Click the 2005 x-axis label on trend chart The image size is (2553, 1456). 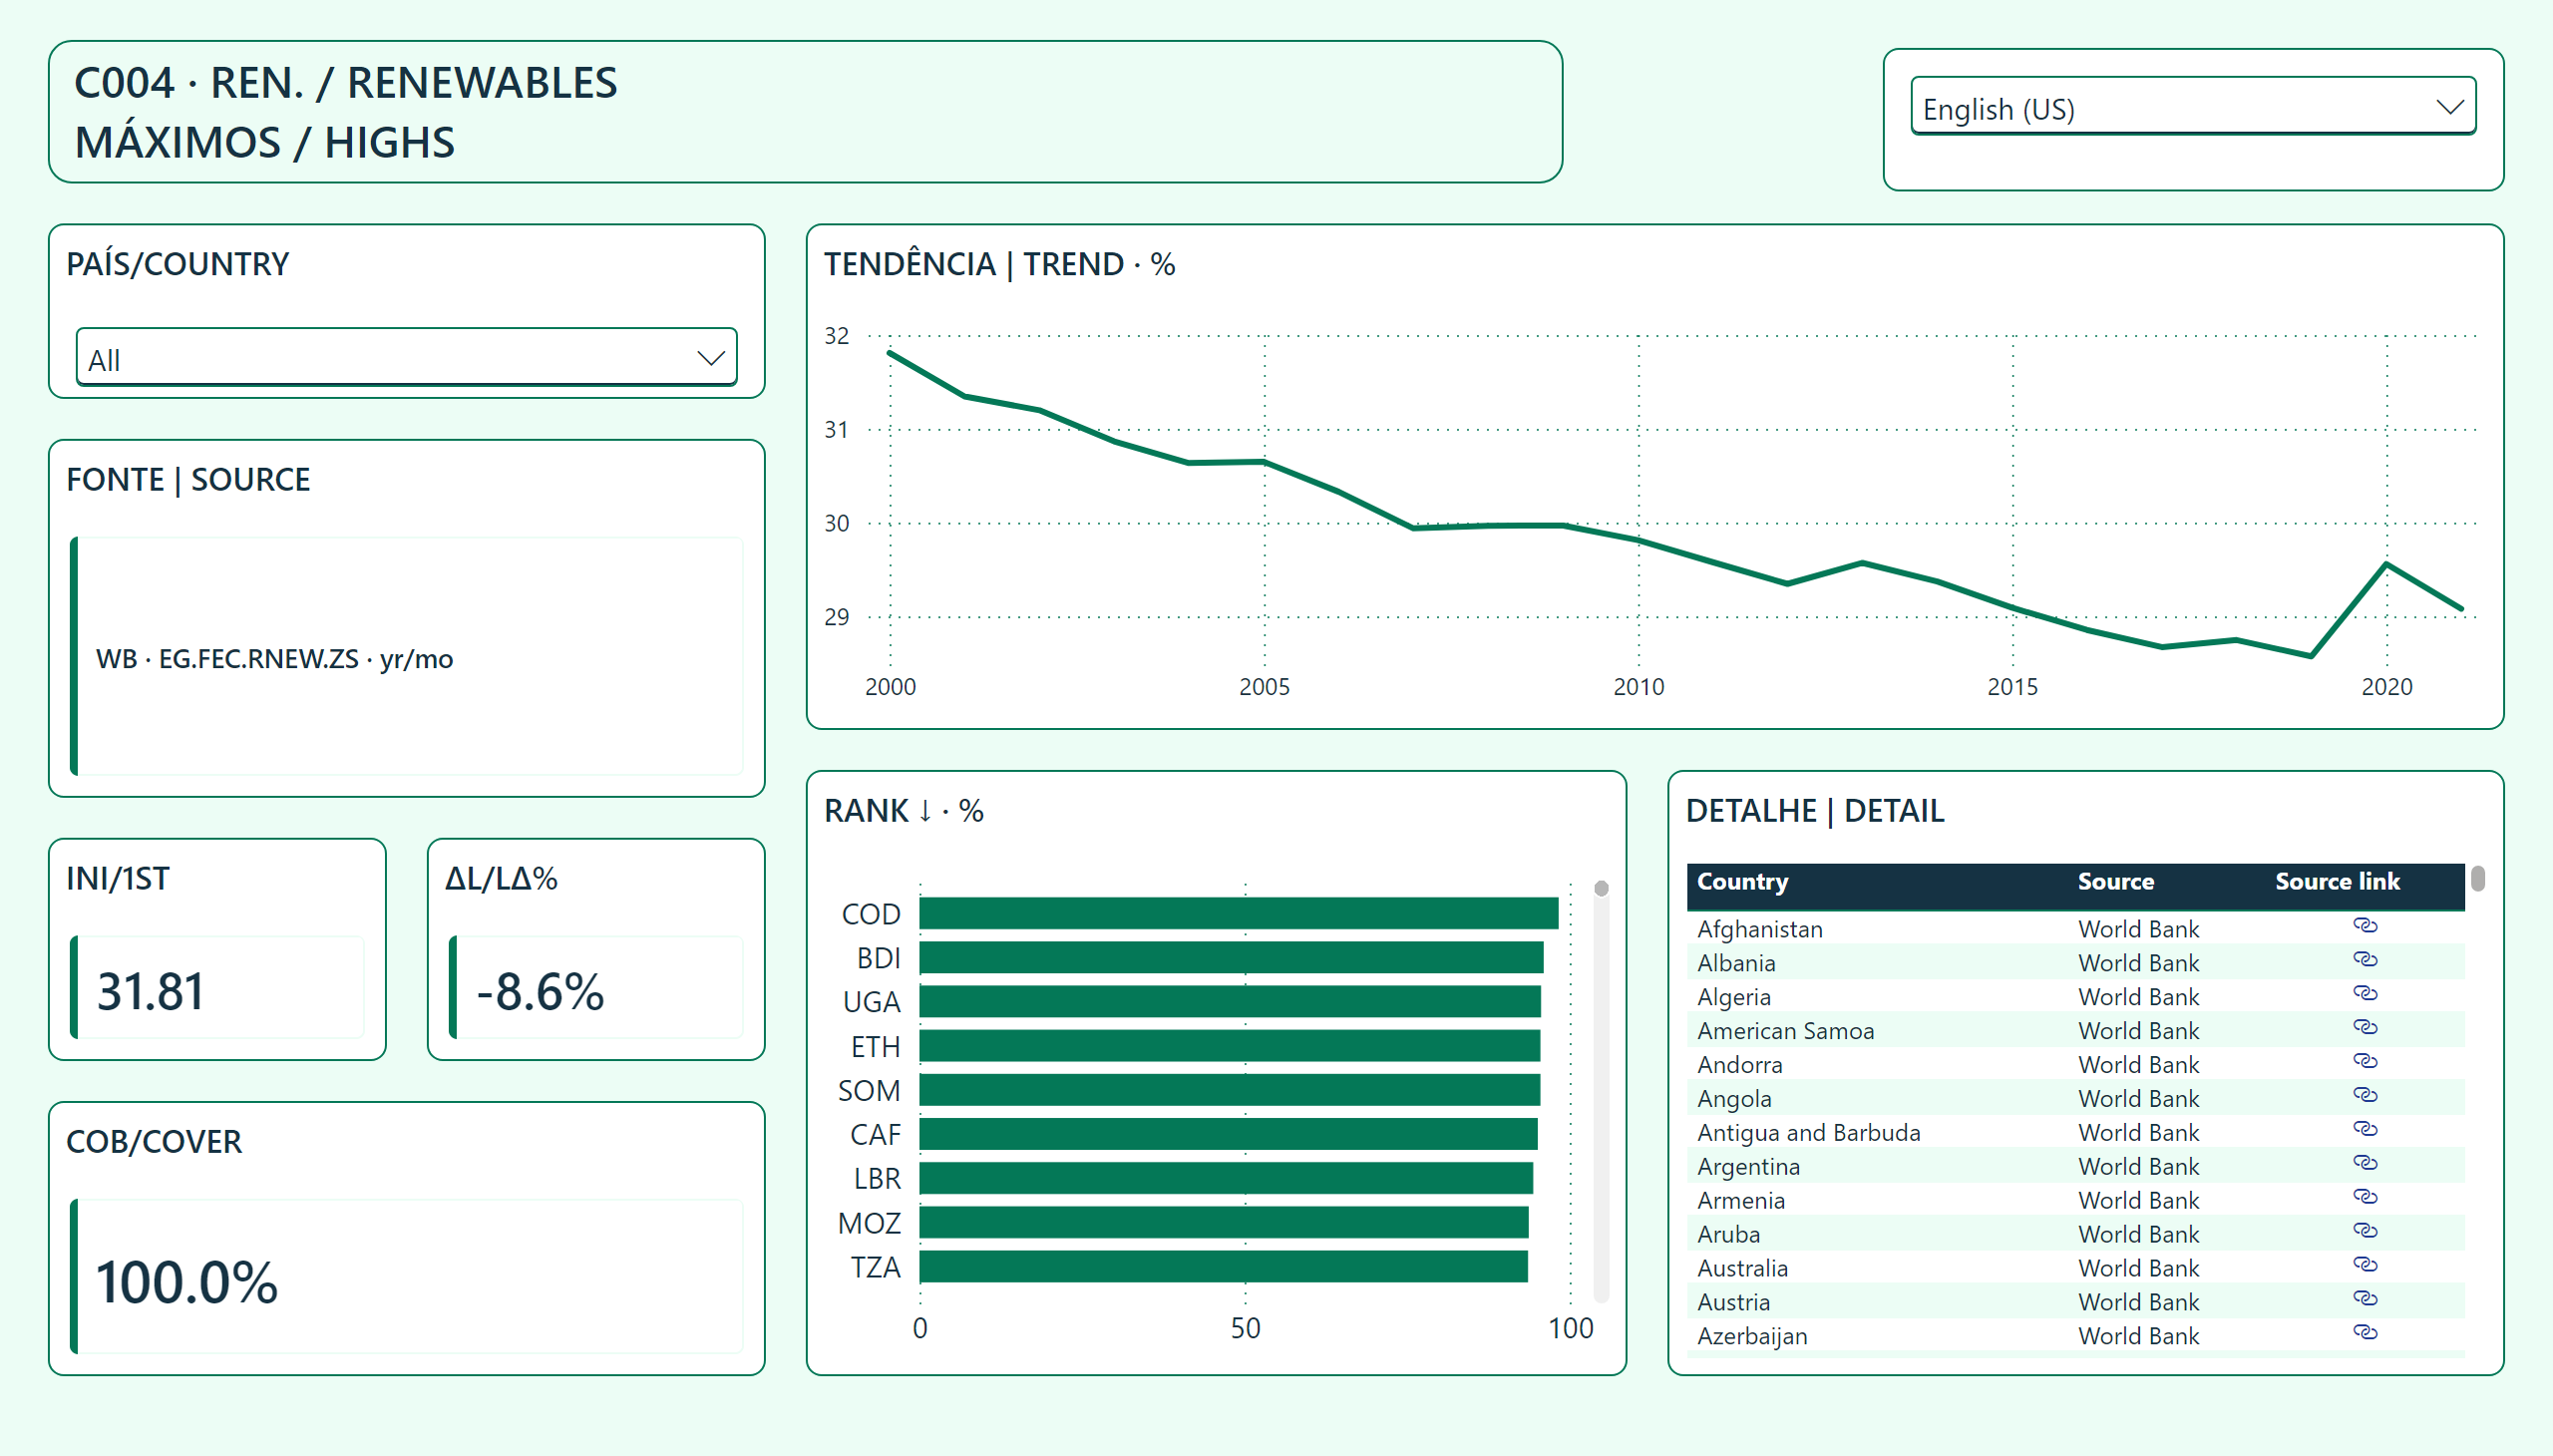click(x=1264, y=687)
